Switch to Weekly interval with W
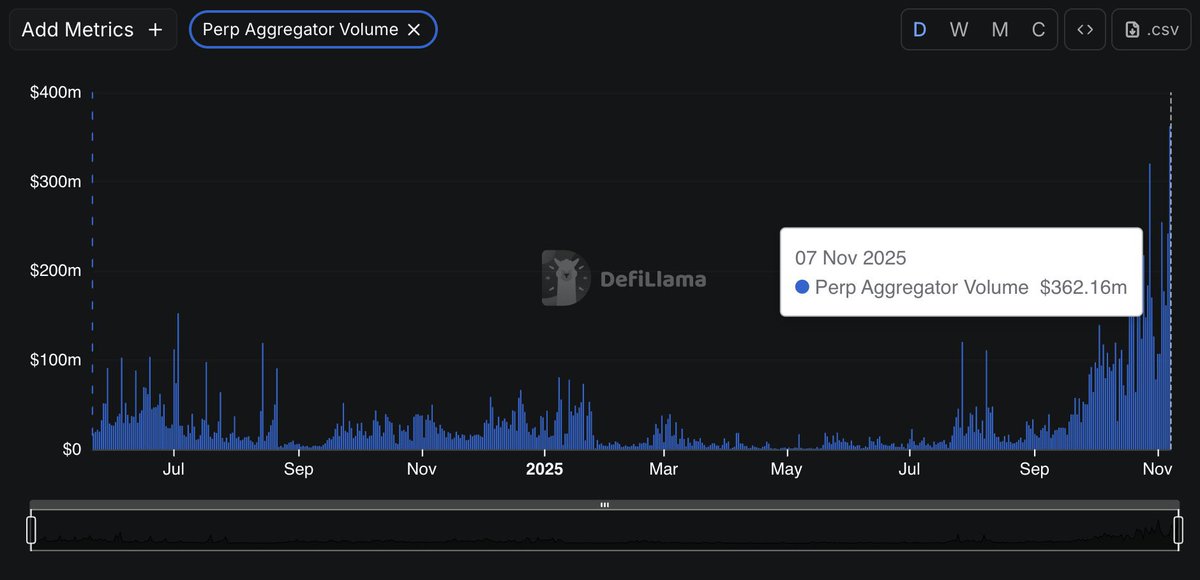The height and width of the screenshot is (580, 1200). click(x=959, y=30)
